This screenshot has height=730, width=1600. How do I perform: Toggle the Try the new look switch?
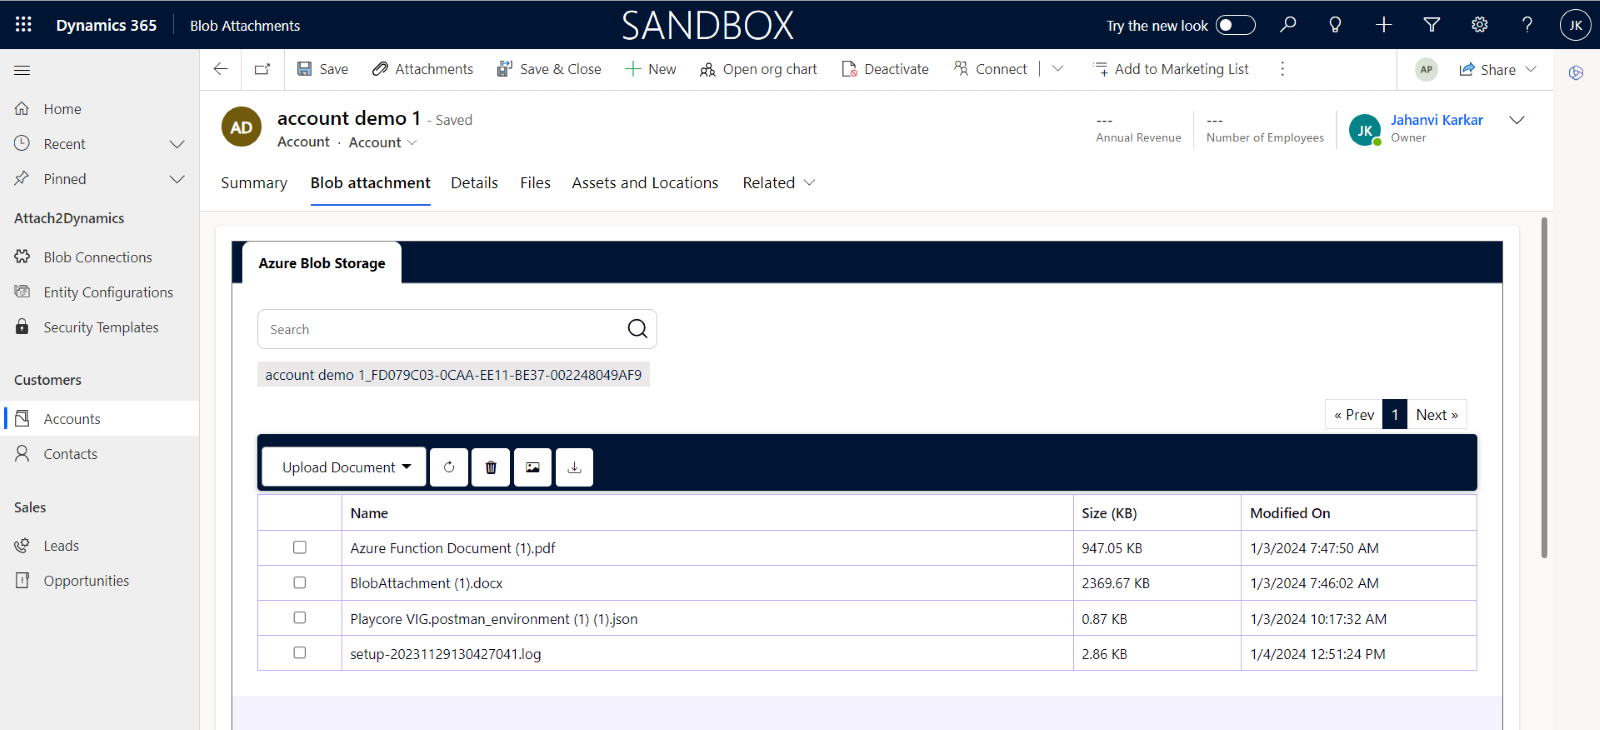(1235, 25)
